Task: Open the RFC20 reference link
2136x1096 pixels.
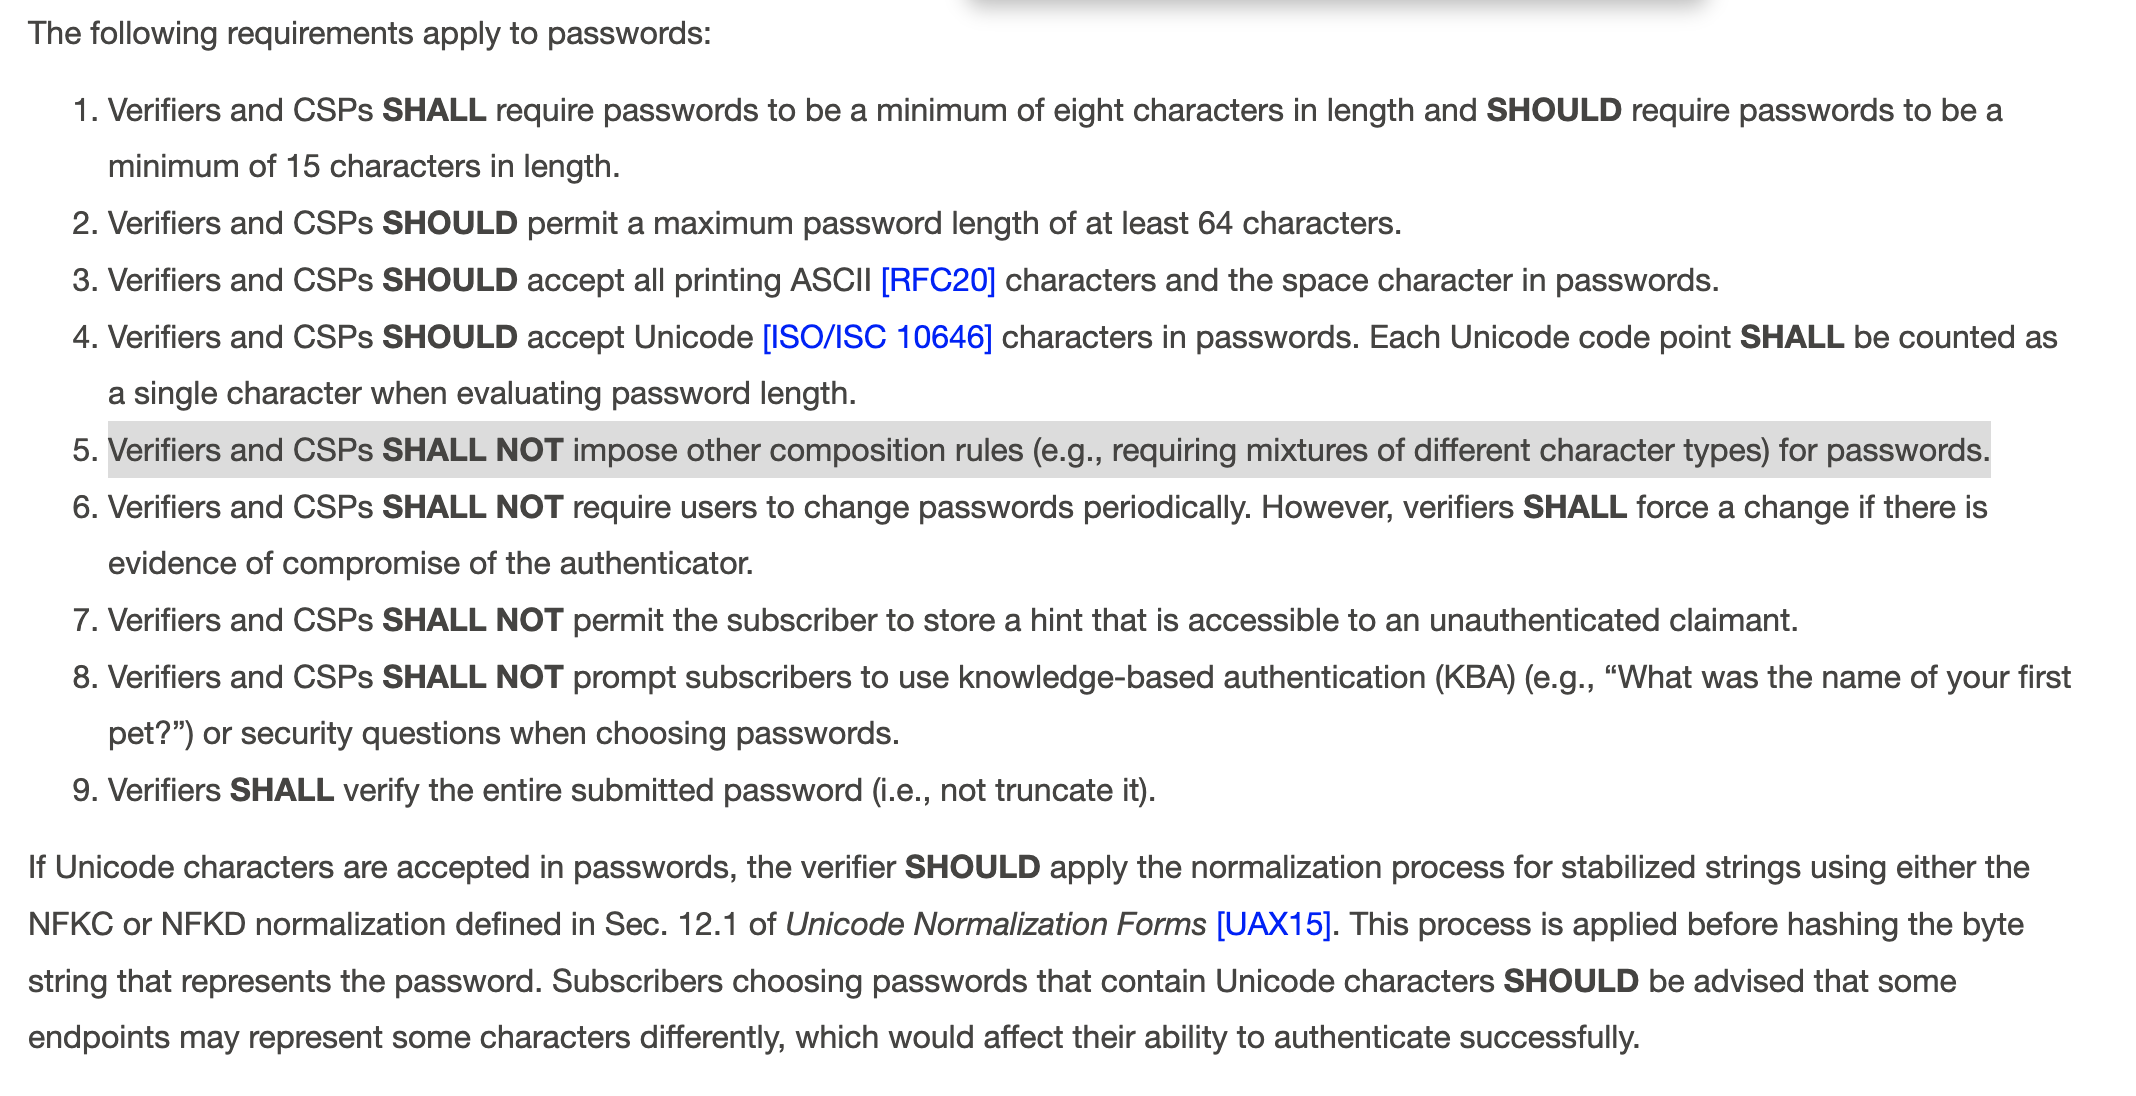Action: [x=937, y=280]
